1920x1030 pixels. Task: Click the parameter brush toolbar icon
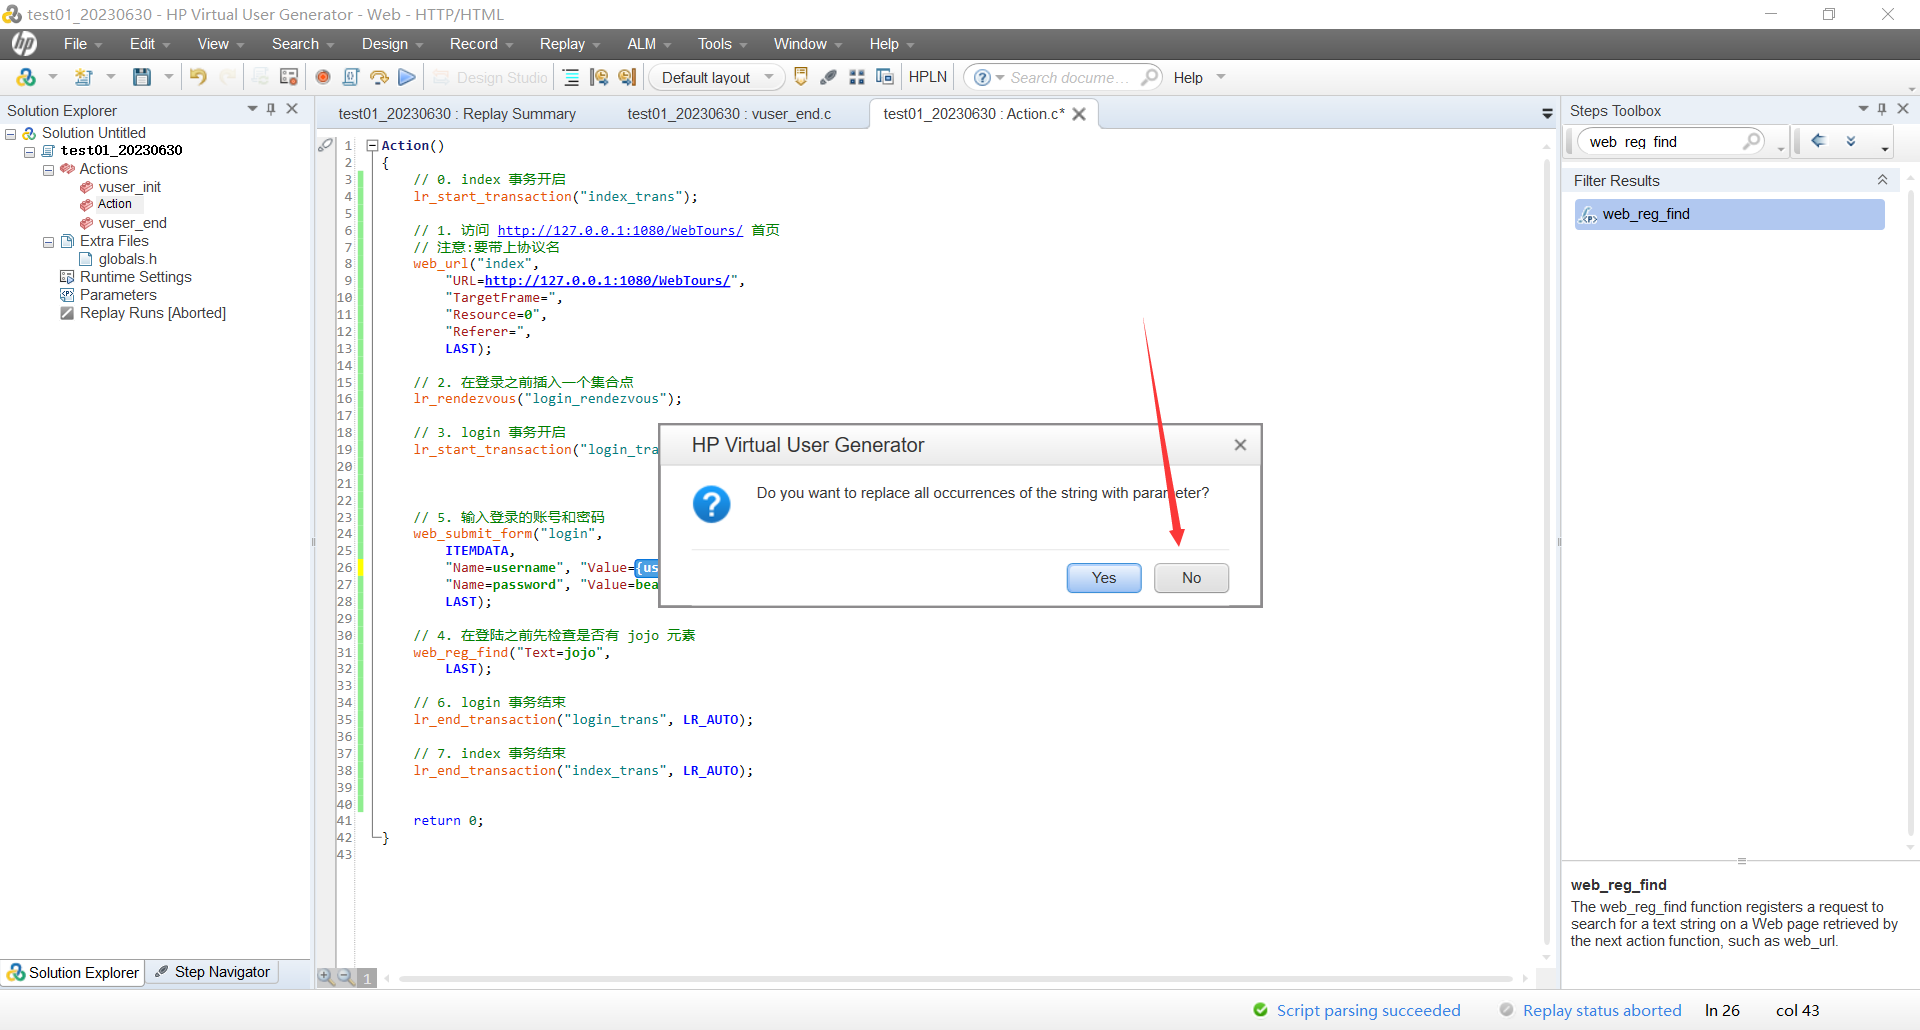[829, 77]
